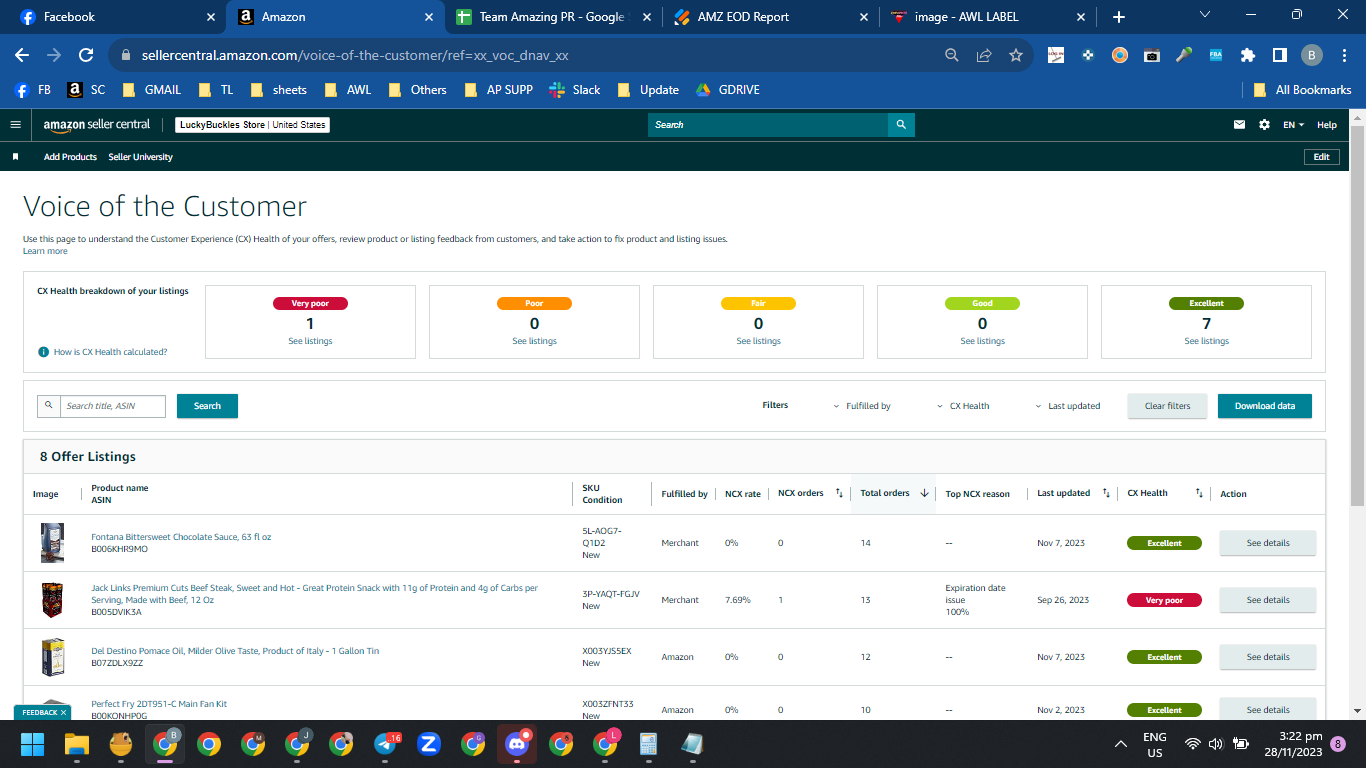The height and width of the screenshot is (768, 1366).
Task: Toggle the Chrome side panel icon
Action: pos(1279,55)
